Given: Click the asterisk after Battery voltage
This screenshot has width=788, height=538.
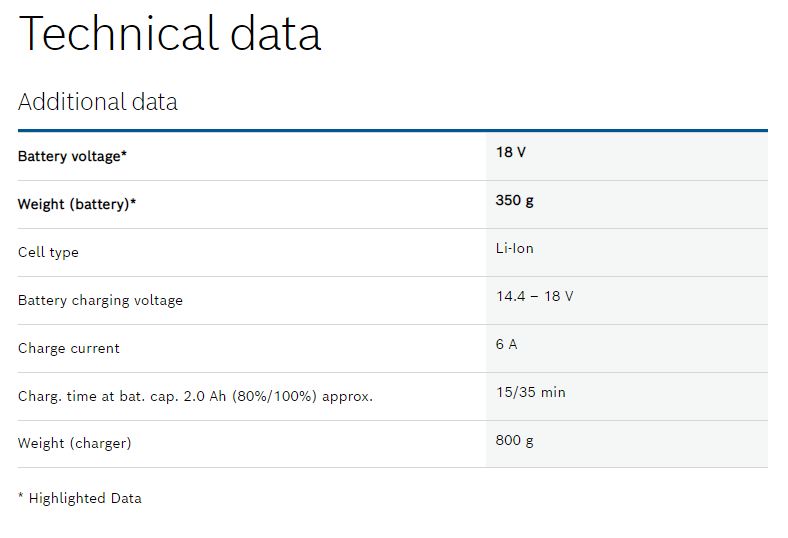Looking at the screenshot, I should click(x=124, y=153).
